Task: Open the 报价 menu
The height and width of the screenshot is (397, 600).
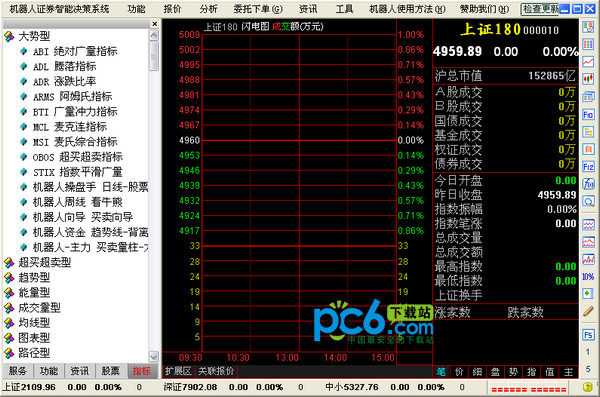Action: 173,9
